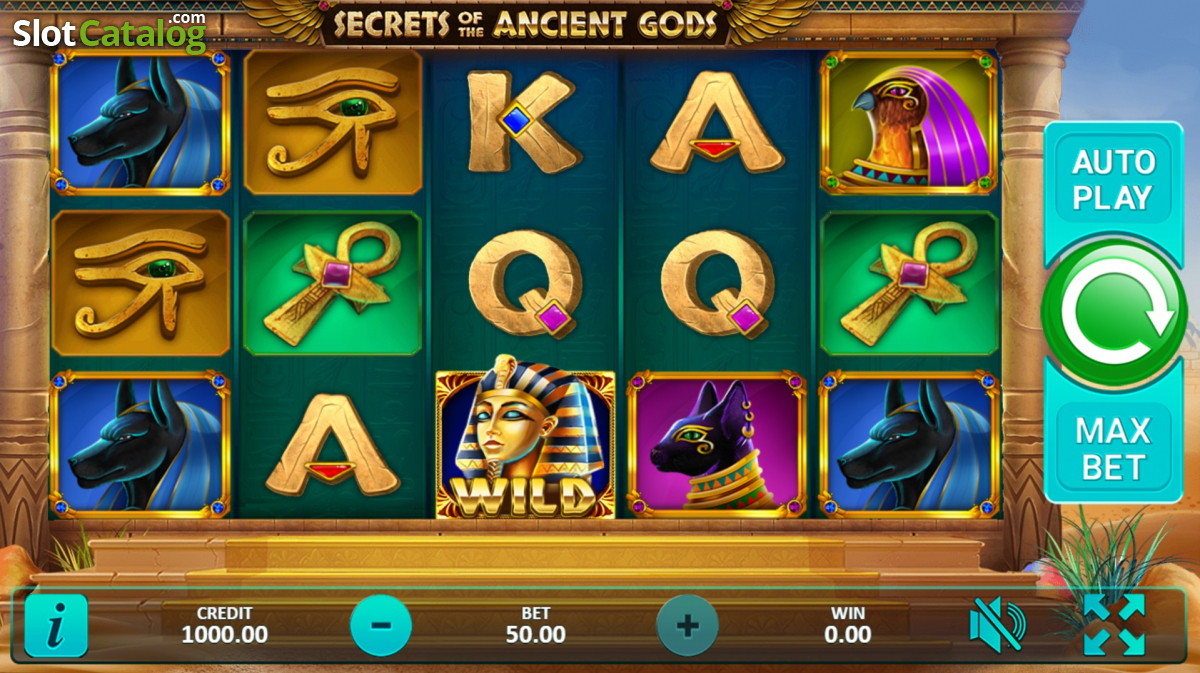
Task: Click the Horus falcon symbol
Action: click(909, 123)
